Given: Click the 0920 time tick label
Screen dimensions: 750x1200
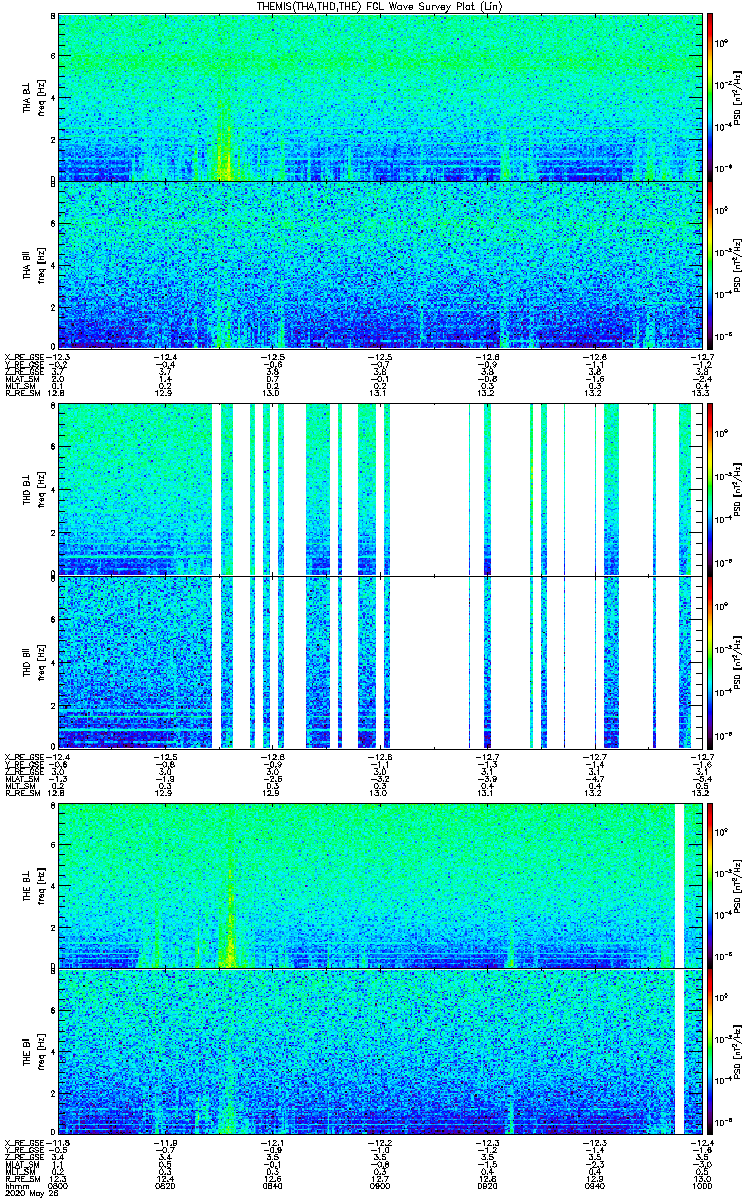Looking at the screenshot, I should (489, 1186).
